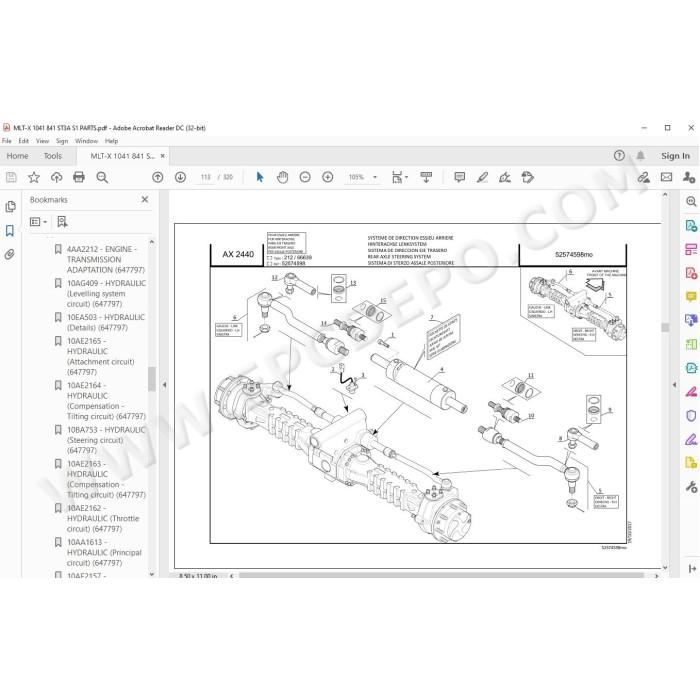Collapse the left navigation pane arrow
Screen dimensions: 700x700
click(164, 384)
